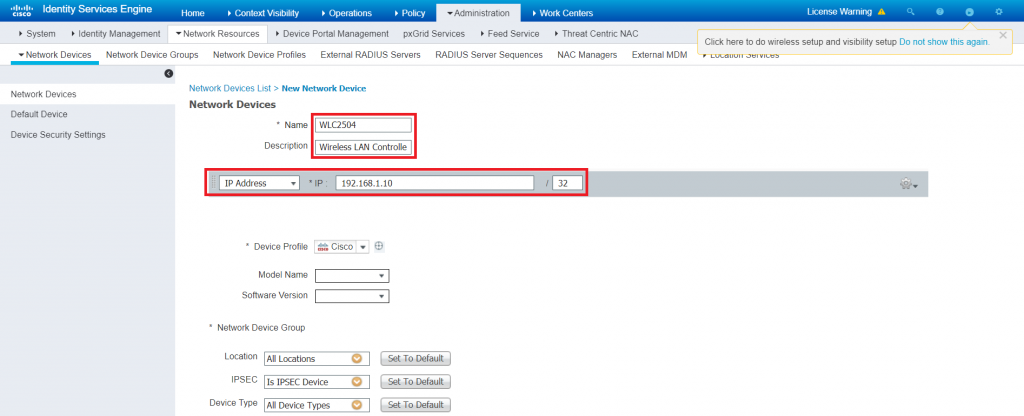Image resolution: width=1024 pixels, height=416 pixels.
Task: Switch to Network Device Groups tab
Action: coord(152,55)
